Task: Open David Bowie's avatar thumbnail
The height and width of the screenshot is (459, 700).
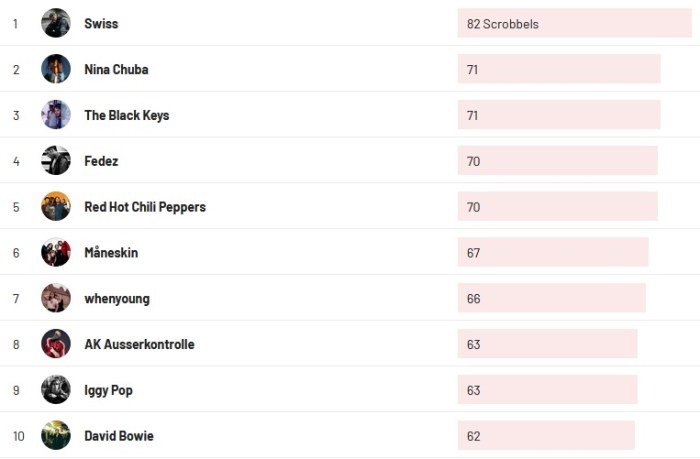Action: coord(56,436)
